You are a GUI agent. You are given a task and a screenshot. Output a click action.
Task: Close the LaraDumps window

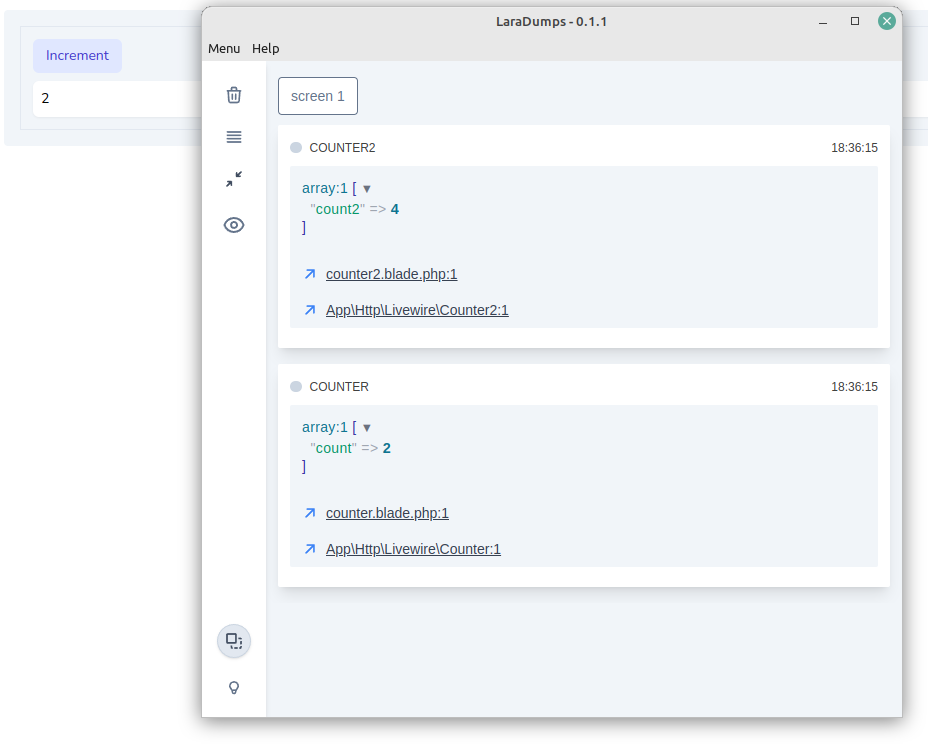tap(887, 21)
